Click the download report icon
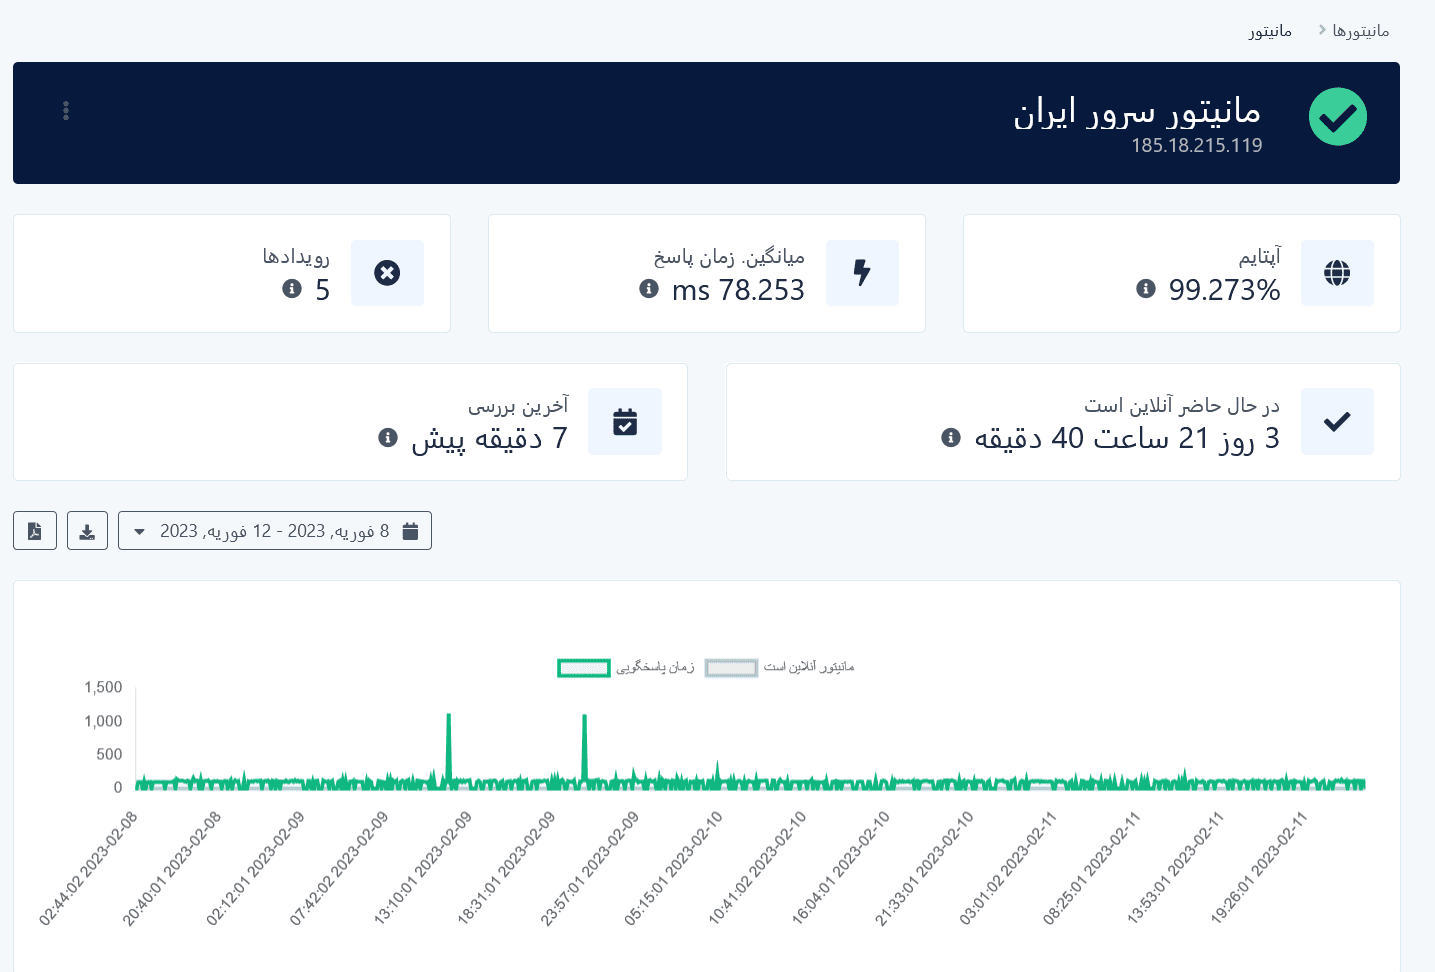This screenshot has height=972, width=1435. point(87,531)
